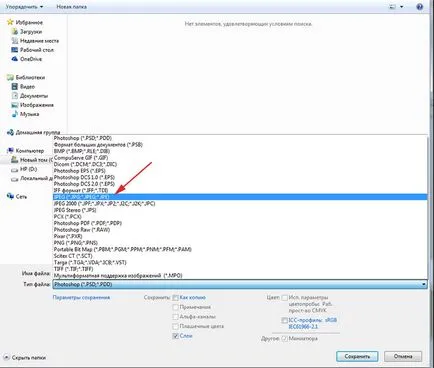434x368 pixels.
Task: Go to Рабочий стол
Action: point(37,50)
